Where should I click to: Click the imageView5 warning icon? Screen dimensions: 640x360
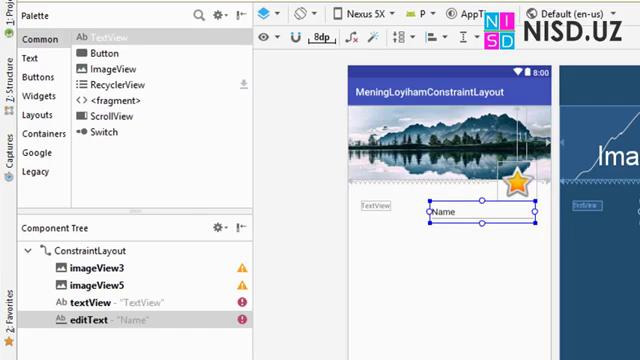[x=242, y=285]
